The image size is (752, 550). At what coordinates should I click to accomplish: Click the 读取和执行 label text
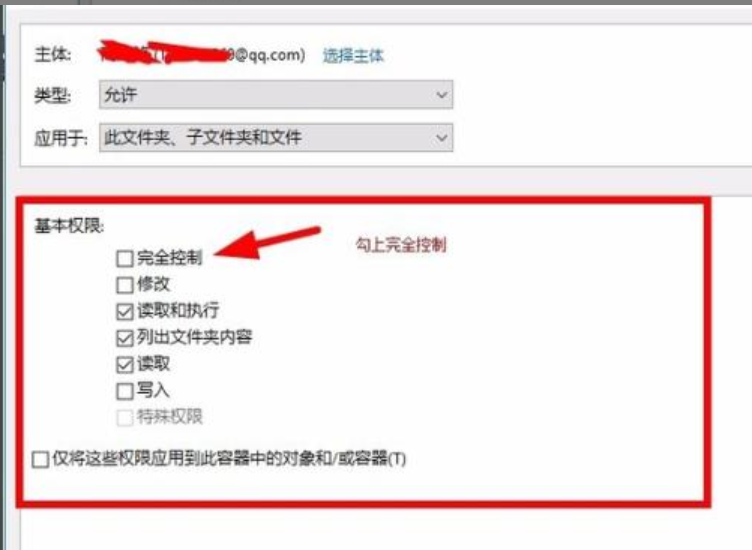178,311
